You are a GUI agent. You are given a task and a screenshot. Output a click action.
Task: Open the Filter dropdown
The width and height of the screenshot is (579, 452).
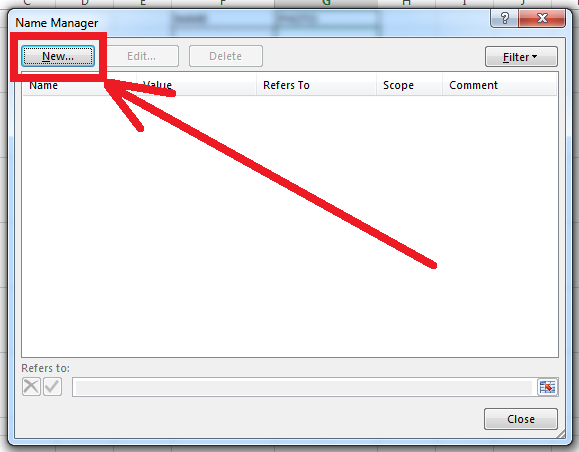click(521, 57)
